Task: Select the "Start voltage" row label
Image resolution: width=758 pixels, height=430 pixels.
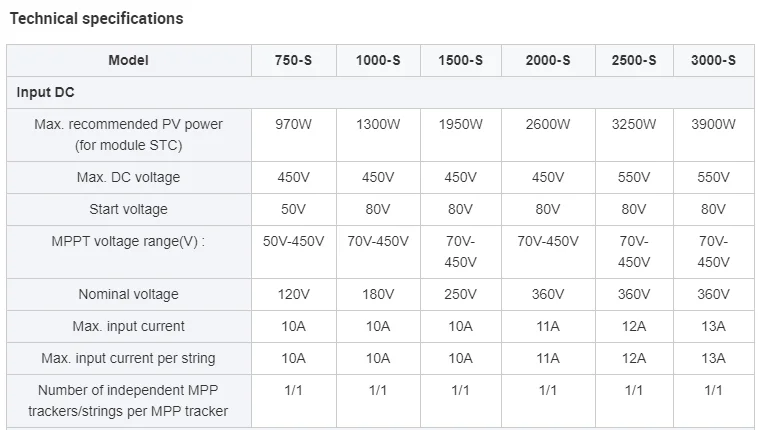Action: pos(128,209)
